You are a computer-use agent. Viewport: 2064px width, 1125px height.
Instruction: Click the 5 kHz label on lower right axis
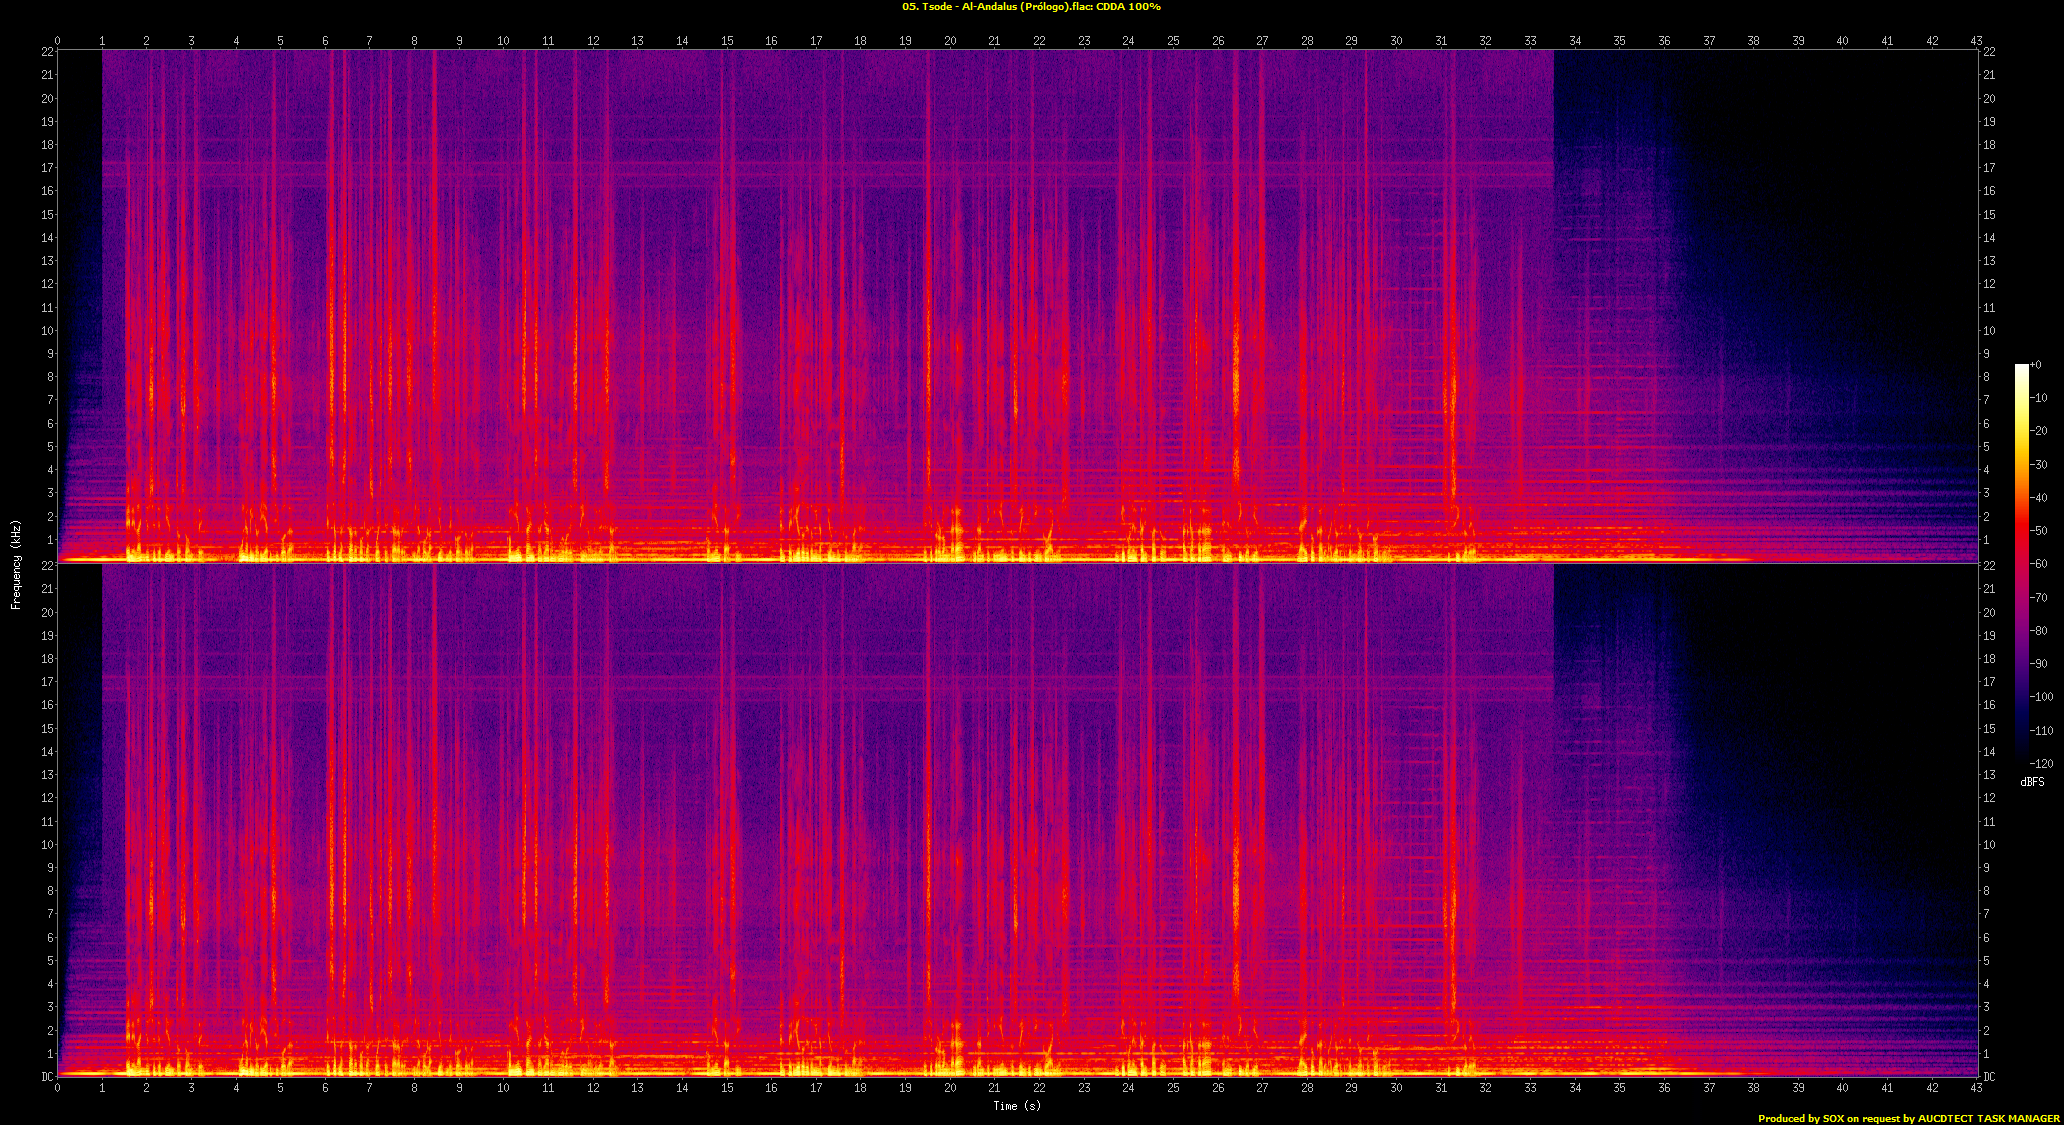[1987, 961]
